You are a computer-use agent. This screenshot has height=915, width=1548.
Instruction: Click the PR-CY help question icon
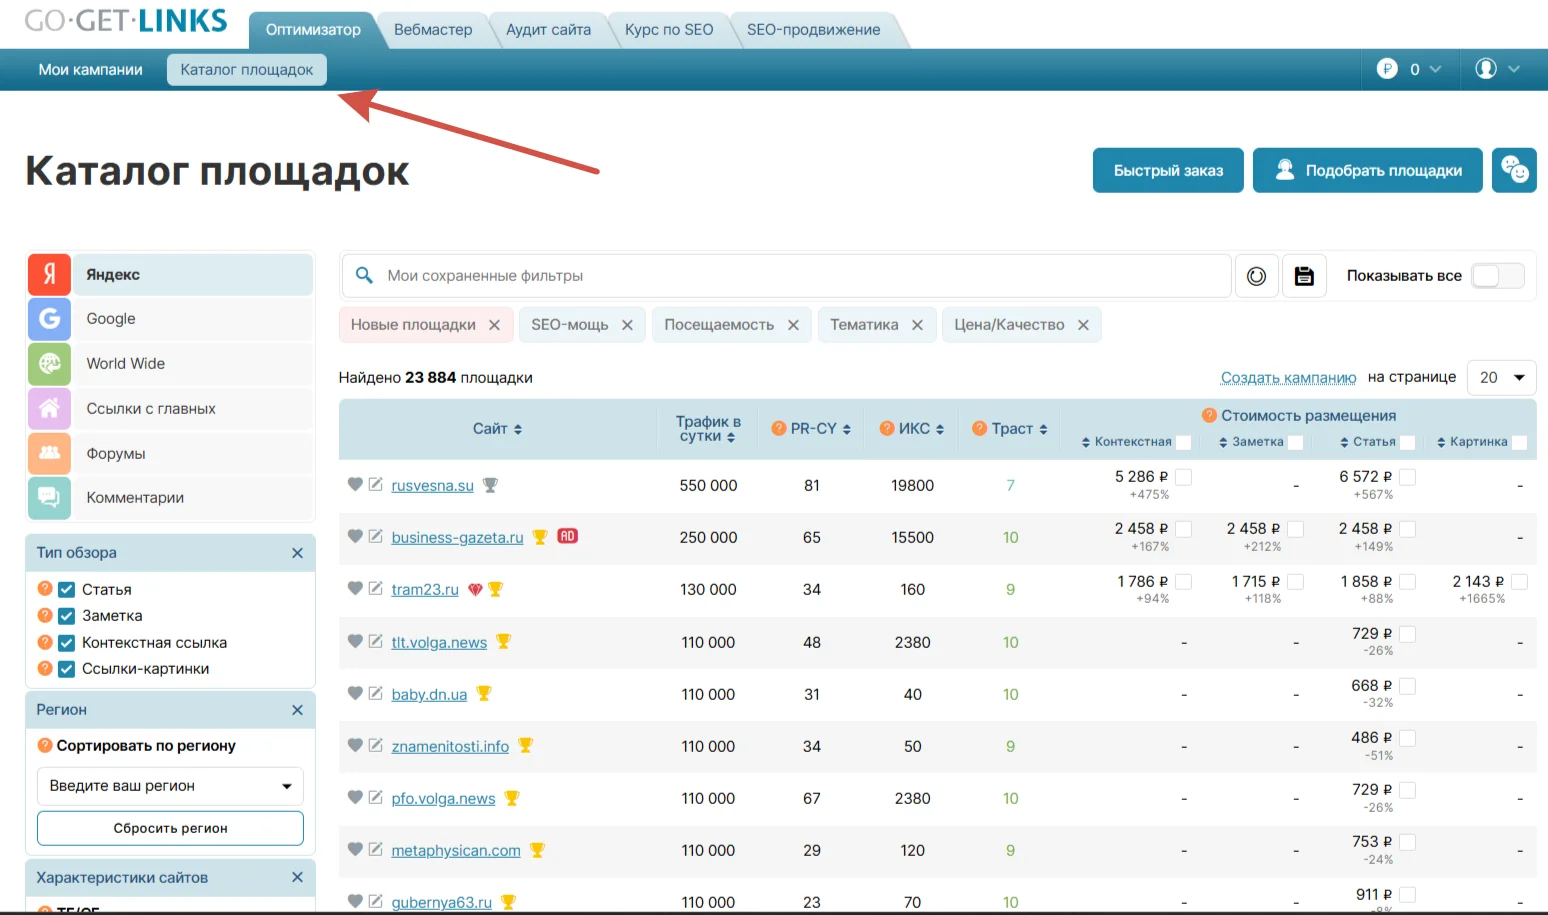click(779, 428)
